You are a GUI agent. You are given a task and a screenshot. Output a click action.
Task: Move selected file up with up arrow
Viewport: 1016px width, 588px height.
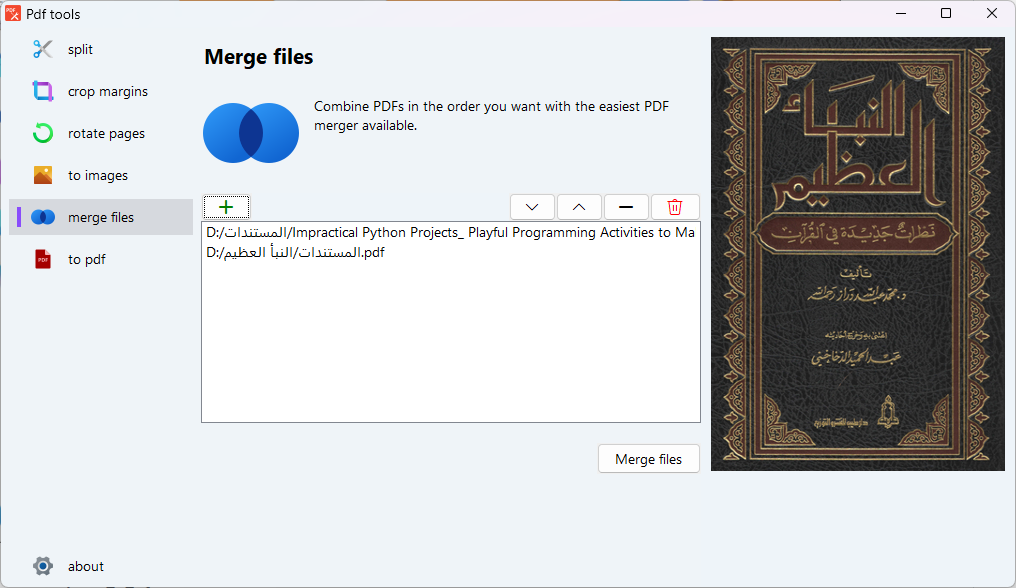click(x=579, y=207)
